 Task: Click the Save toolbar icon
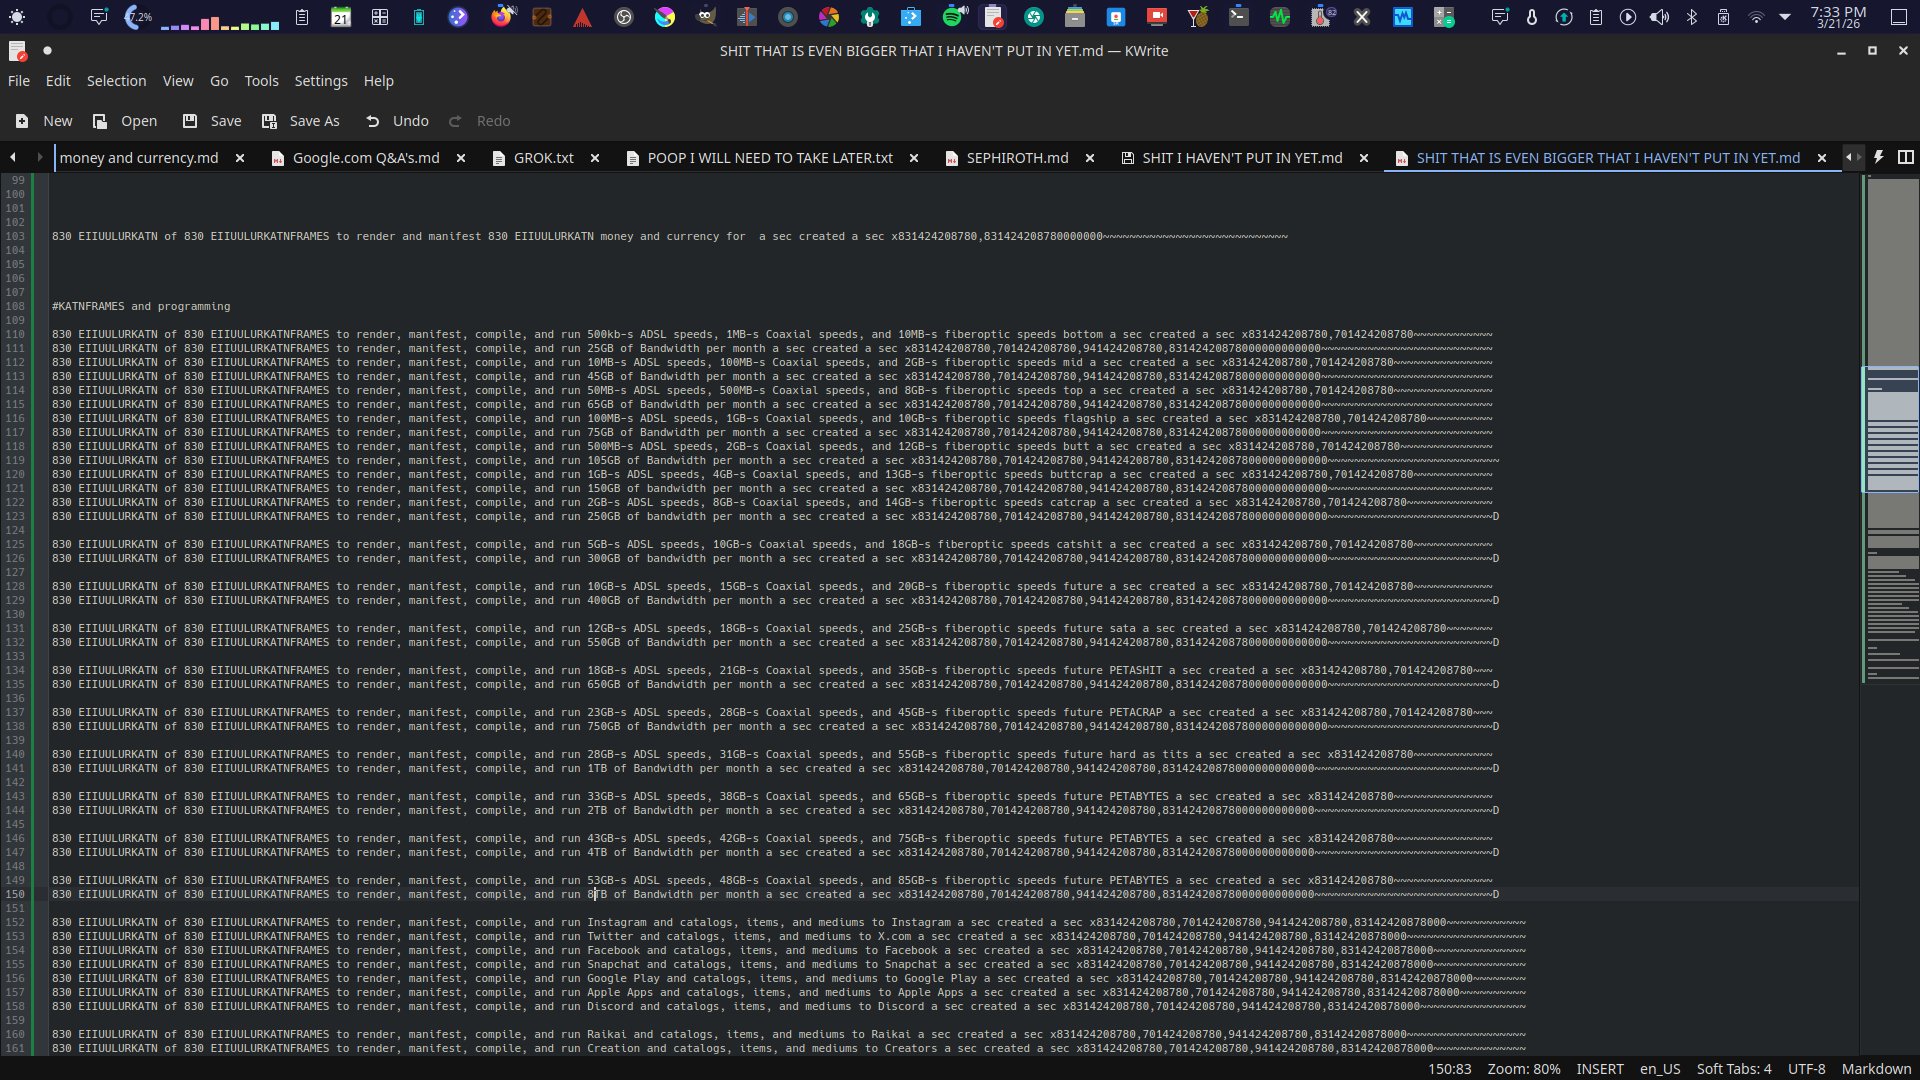[x=189, y=121]
